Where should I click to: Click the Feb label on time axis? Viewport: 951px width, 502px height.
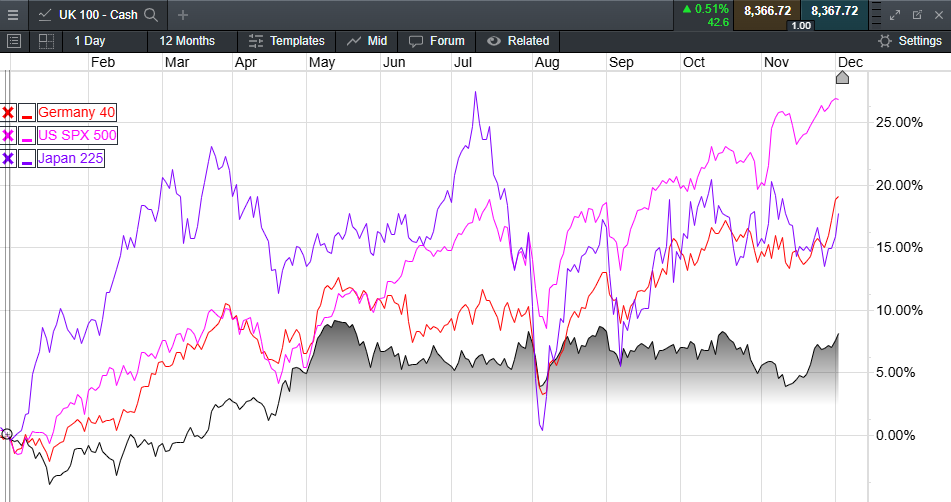(x=102, y=62)
